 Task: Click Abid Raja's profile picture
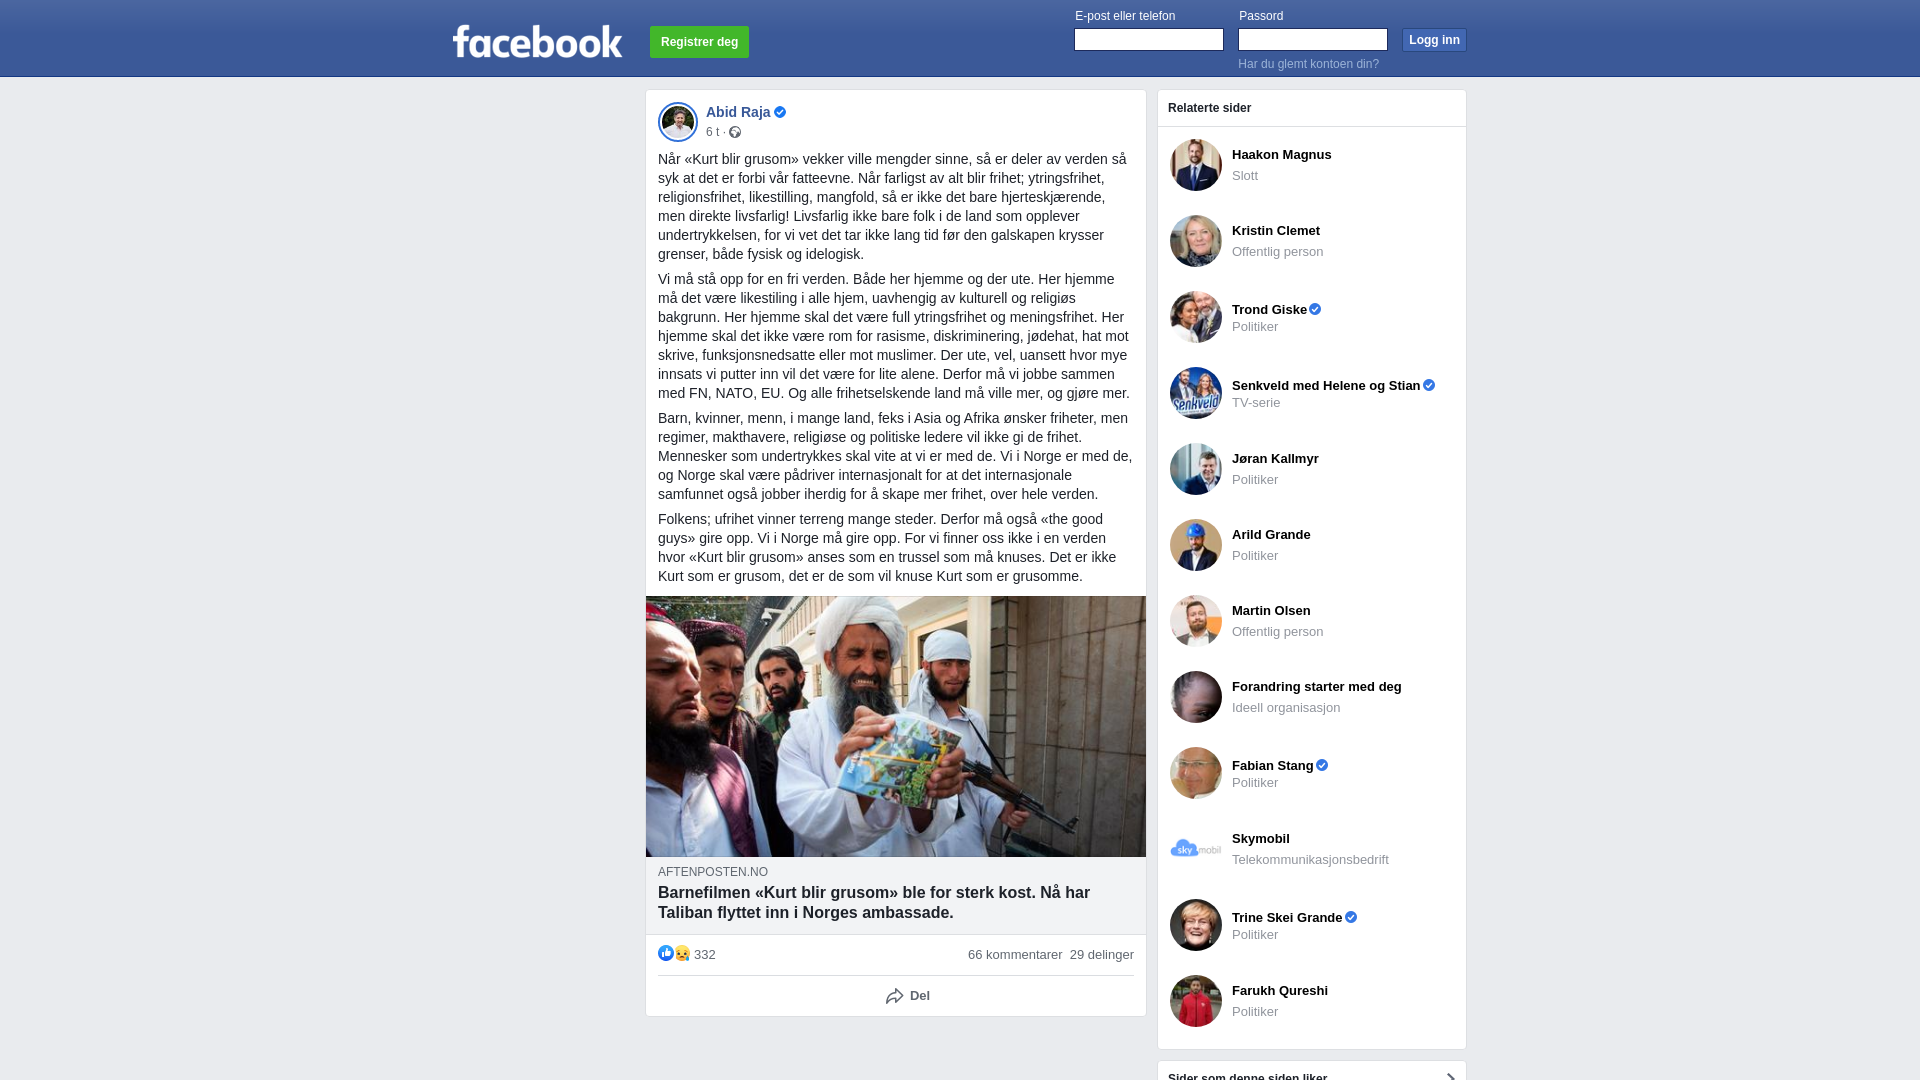[x=678, y=122]
